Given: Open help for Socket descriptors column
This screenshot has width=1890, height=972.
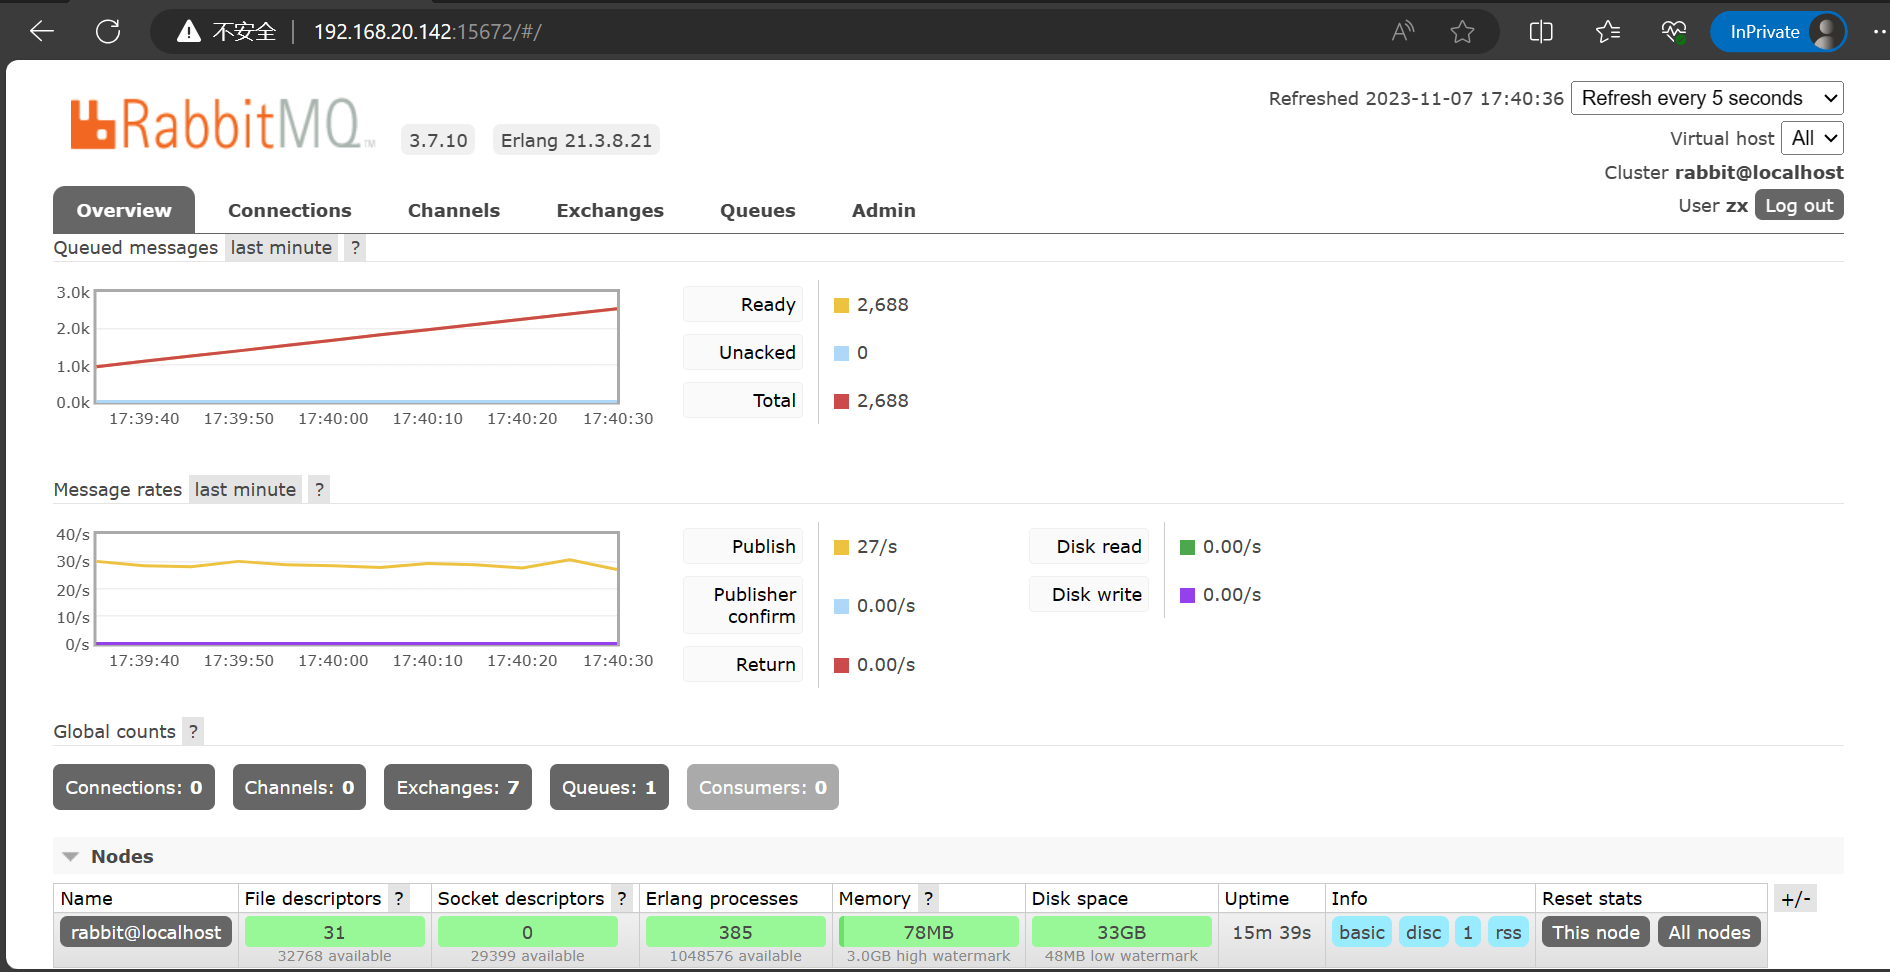Looking at the screenshot, I should pyautogui.click(x=622, y=898).
